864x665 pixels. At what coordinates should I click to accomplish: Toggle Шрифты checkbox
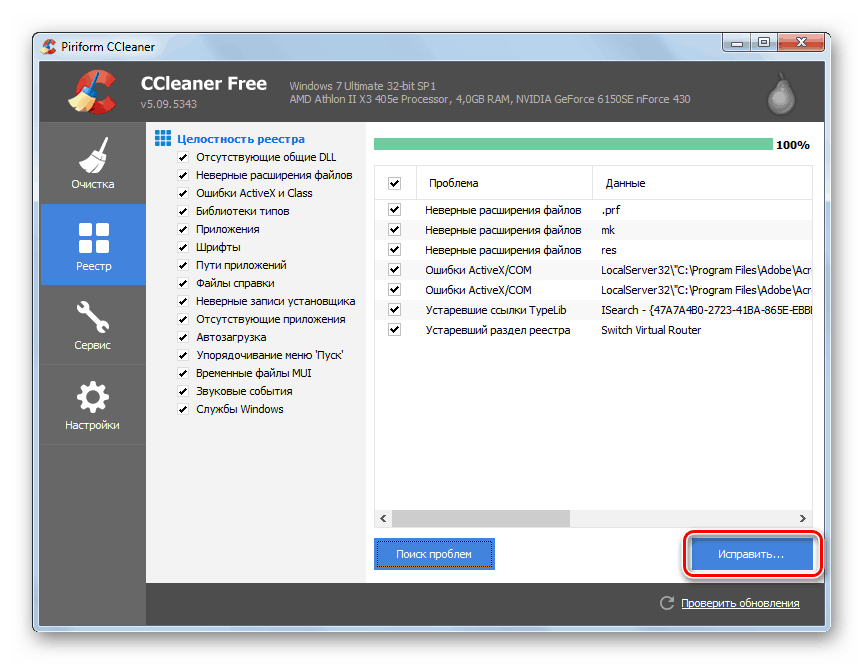183,247
